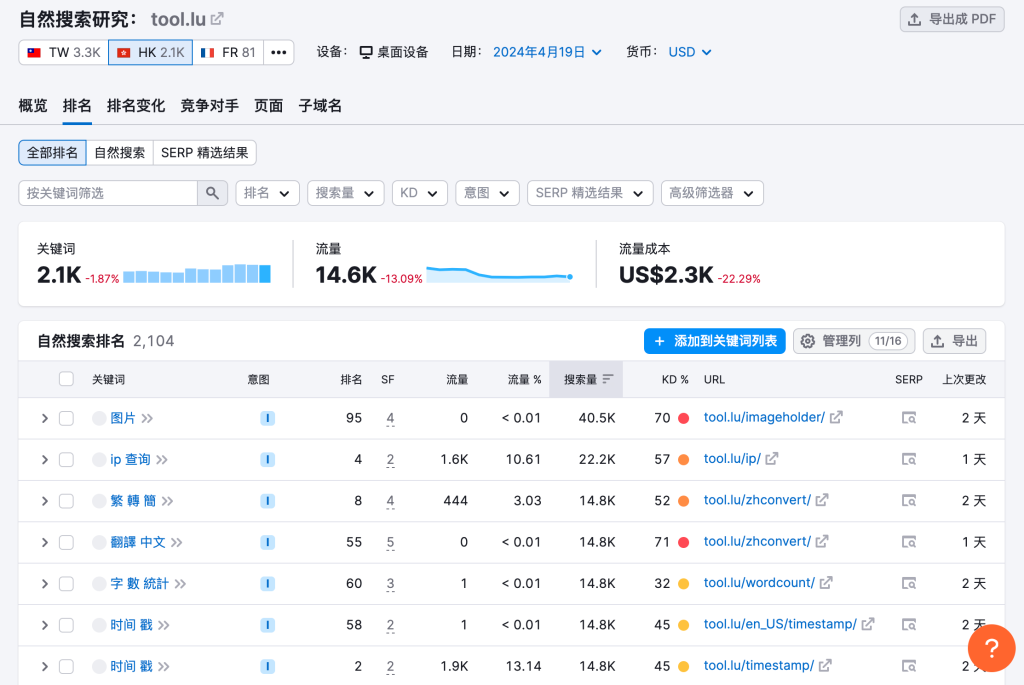This screenshot has width=1024, height=685.
Task: View SERP snapshot for 字 數 統計 row
Action: pos(908,583)
